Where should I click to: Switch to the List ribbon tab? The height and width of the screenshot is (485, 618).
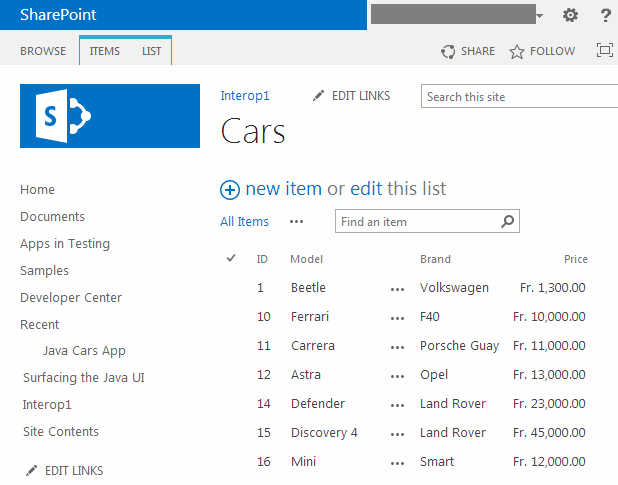tap(152, 51)
